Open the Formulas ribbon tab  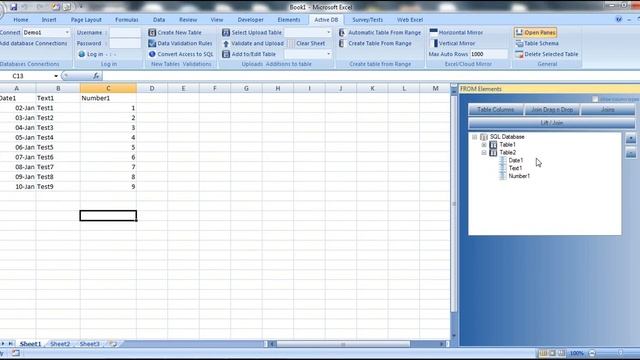(127, 20)
